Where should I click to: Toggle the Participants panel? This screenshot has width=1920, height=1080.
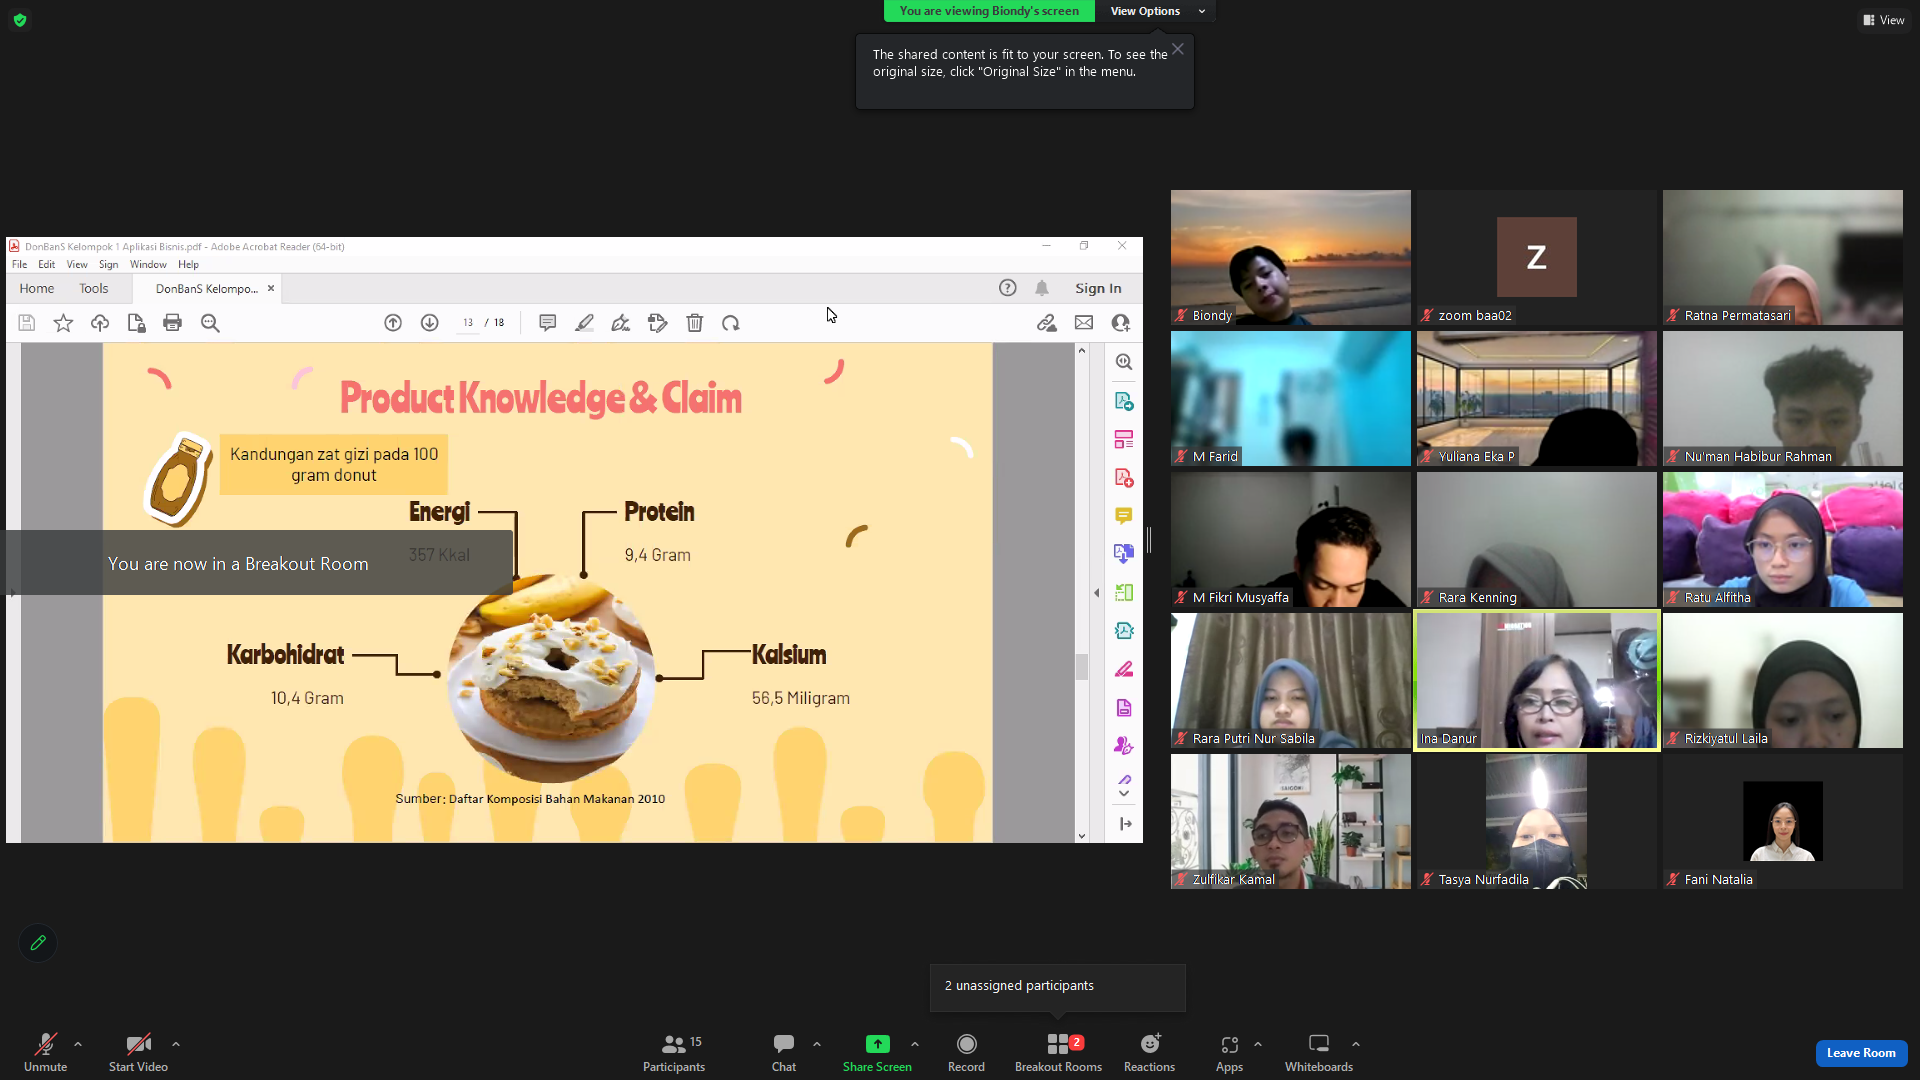pos(674,1053)
